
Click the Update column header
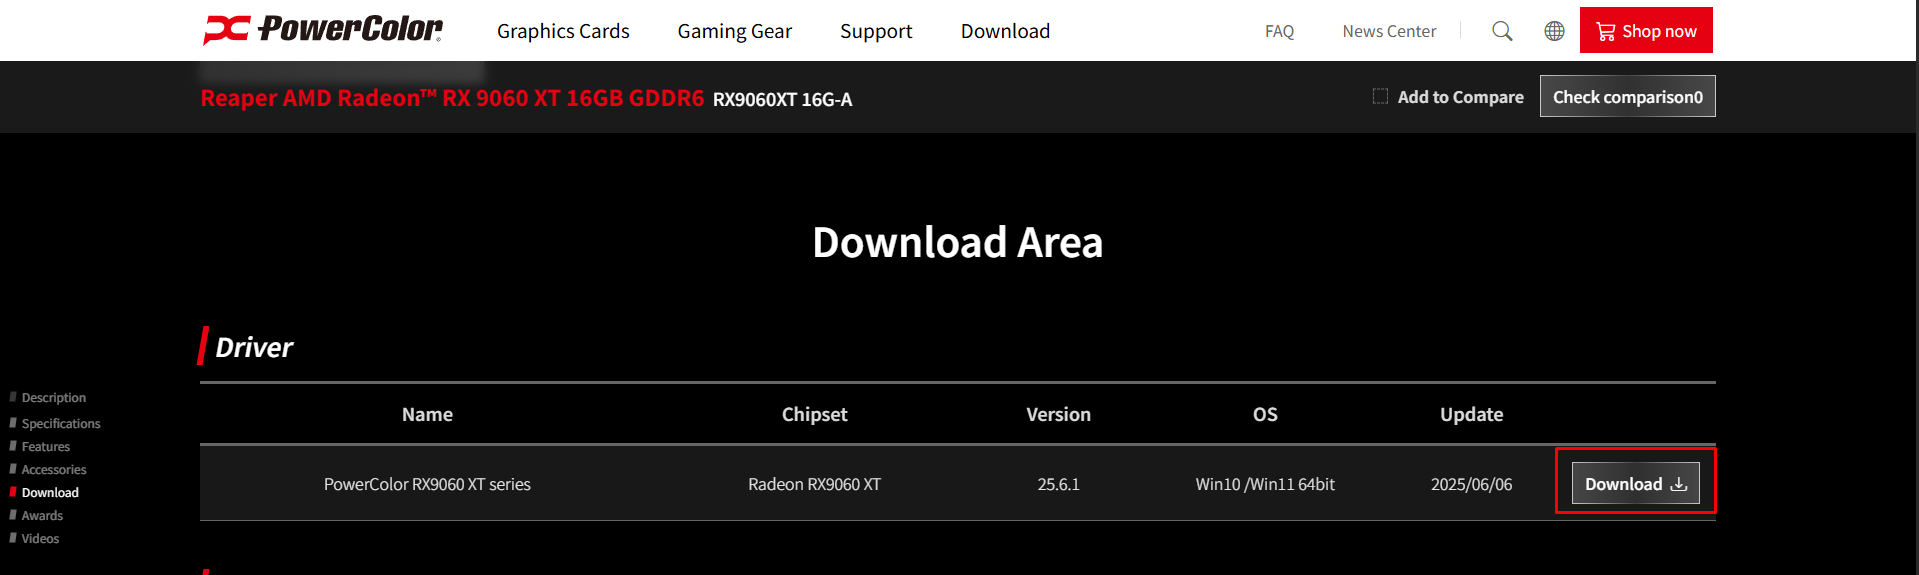tap(1471, 414)
